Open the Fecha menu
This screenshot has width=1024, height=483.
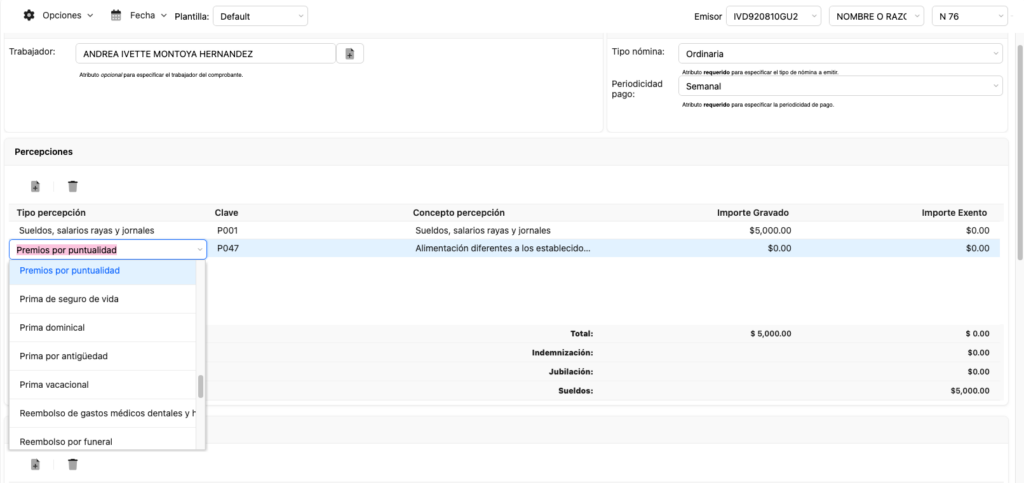click(148, 15)
